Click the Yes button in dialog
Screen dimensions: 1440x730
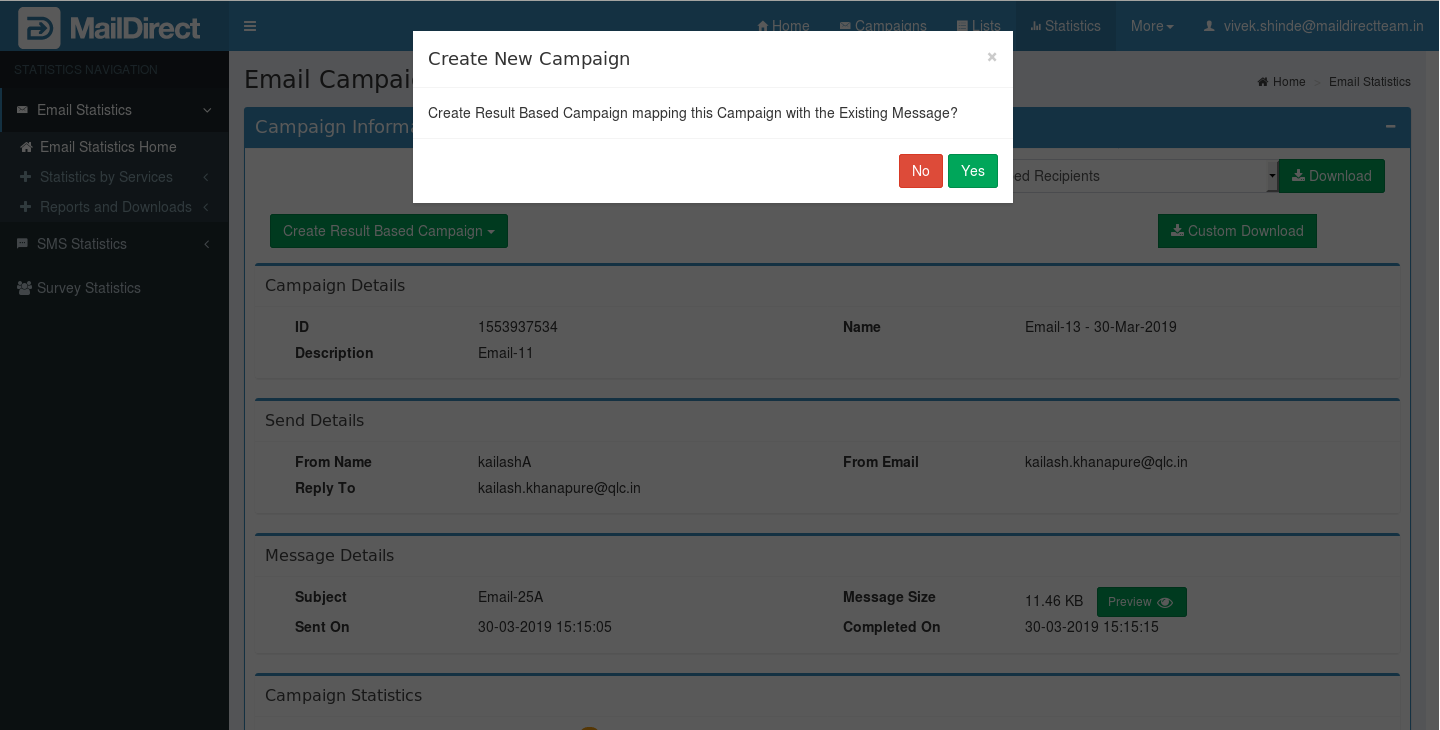[972, 171]
